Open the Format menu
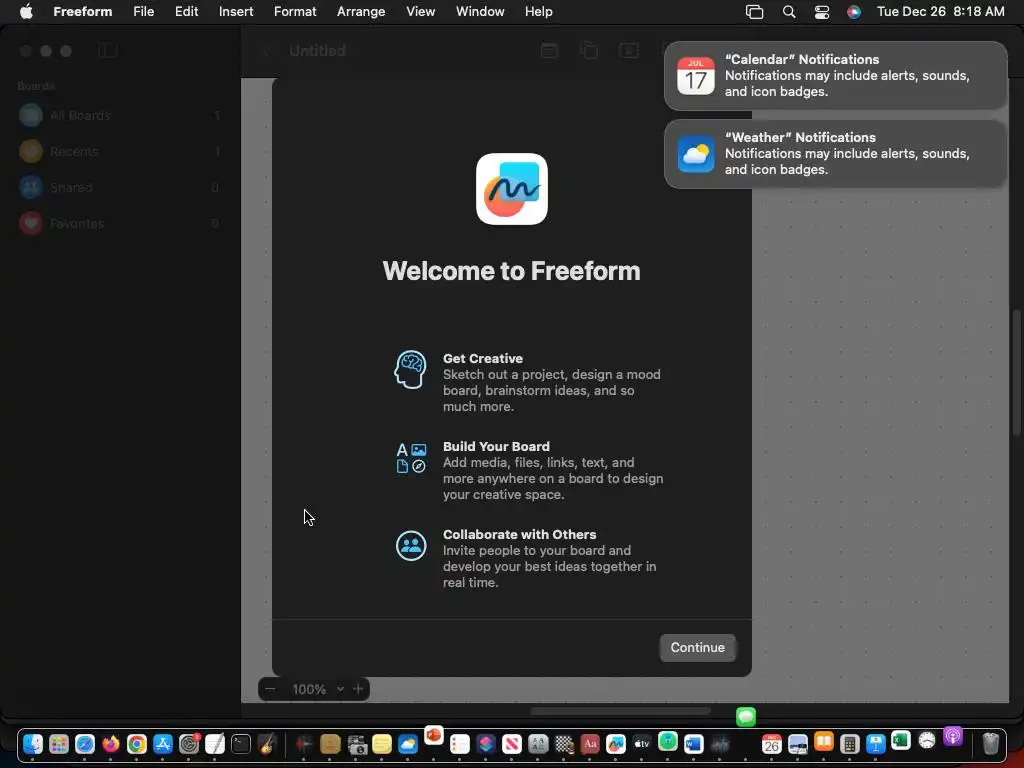Viewport: 1024px width, 768px height. (x=295, y=12)
